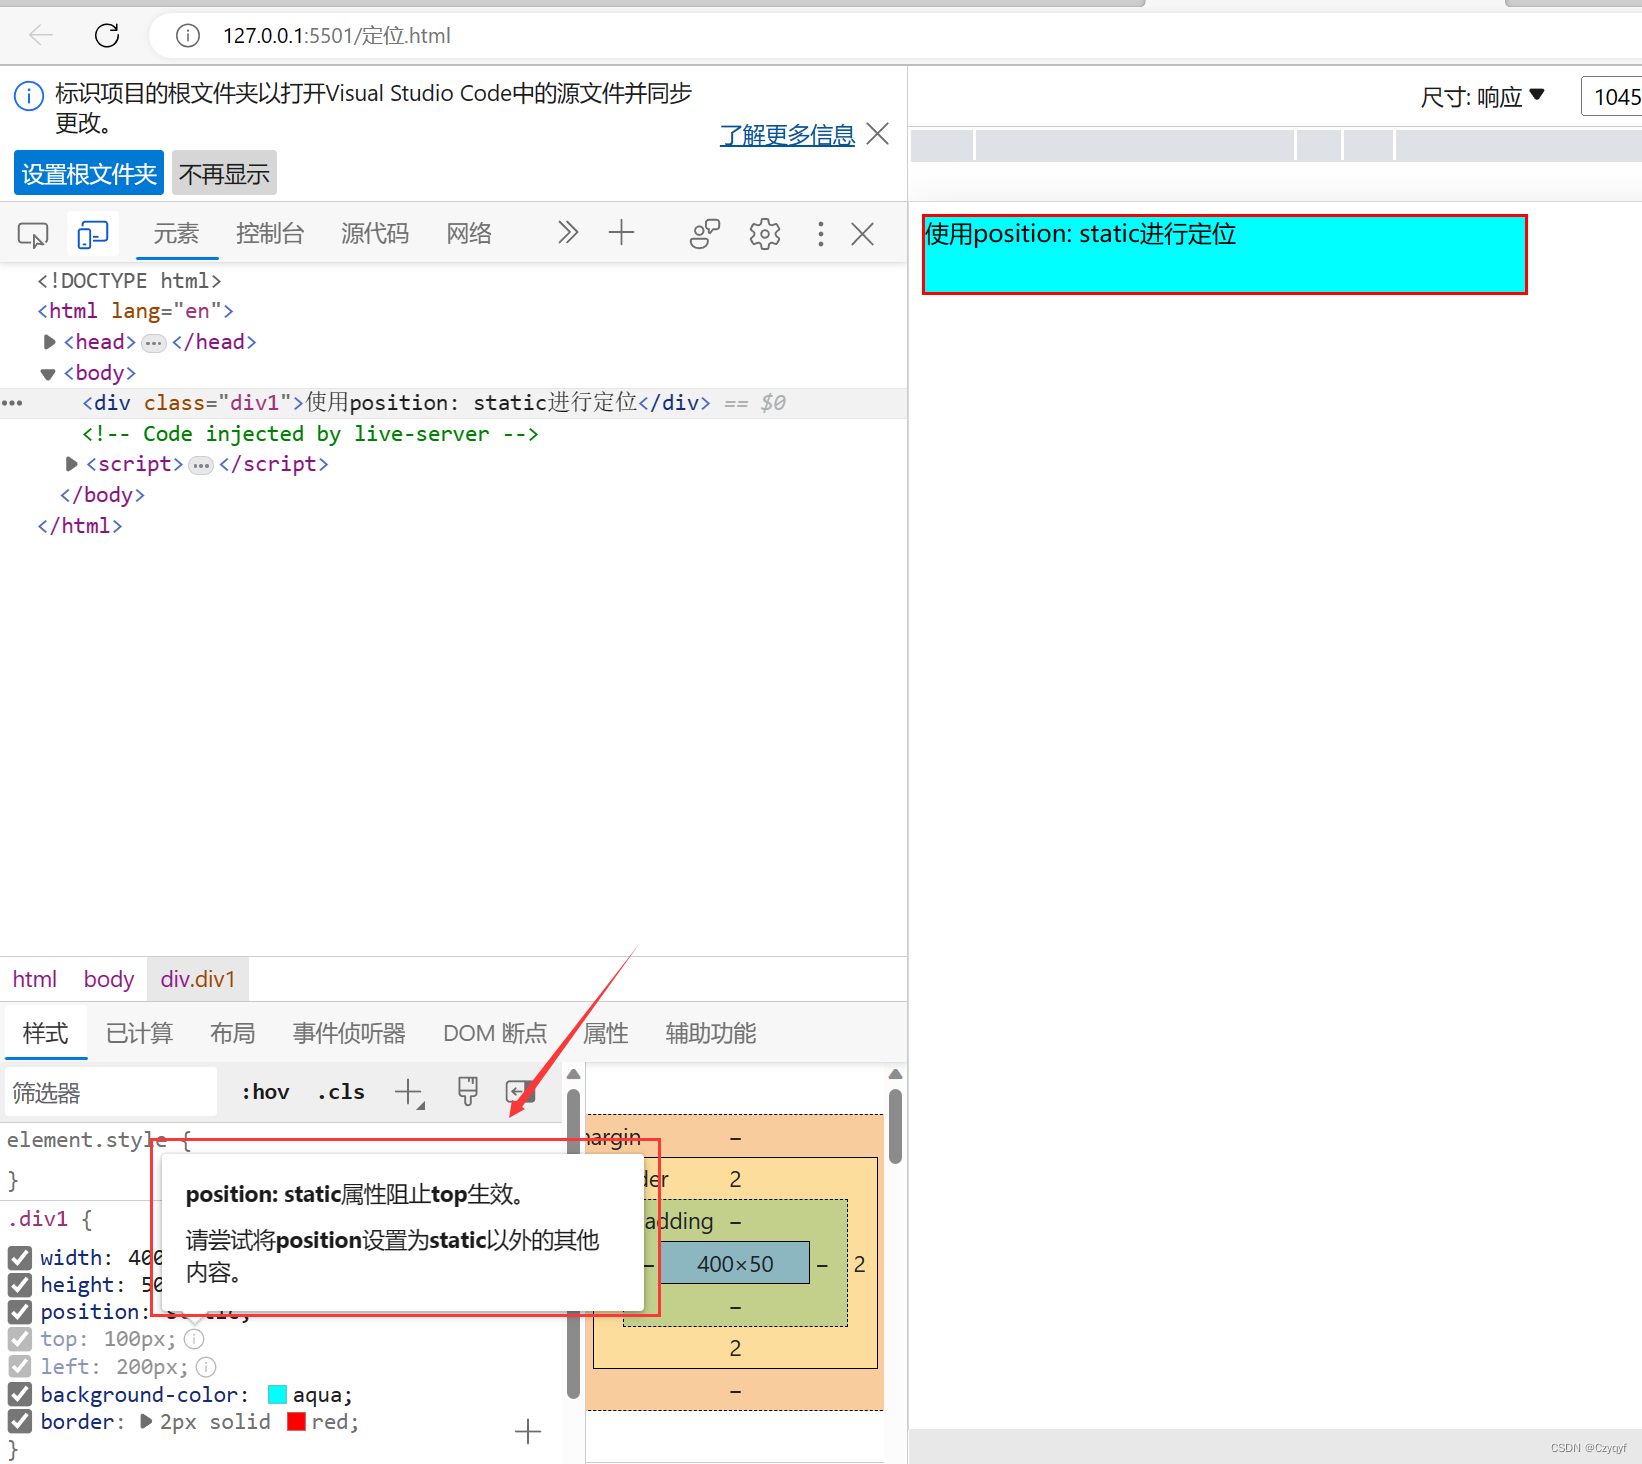The height and width of the screenshot is (1464, 1642).
Task: Click the new style rule plus icon
Action: pyautogui.click(x=409, y=1093)
